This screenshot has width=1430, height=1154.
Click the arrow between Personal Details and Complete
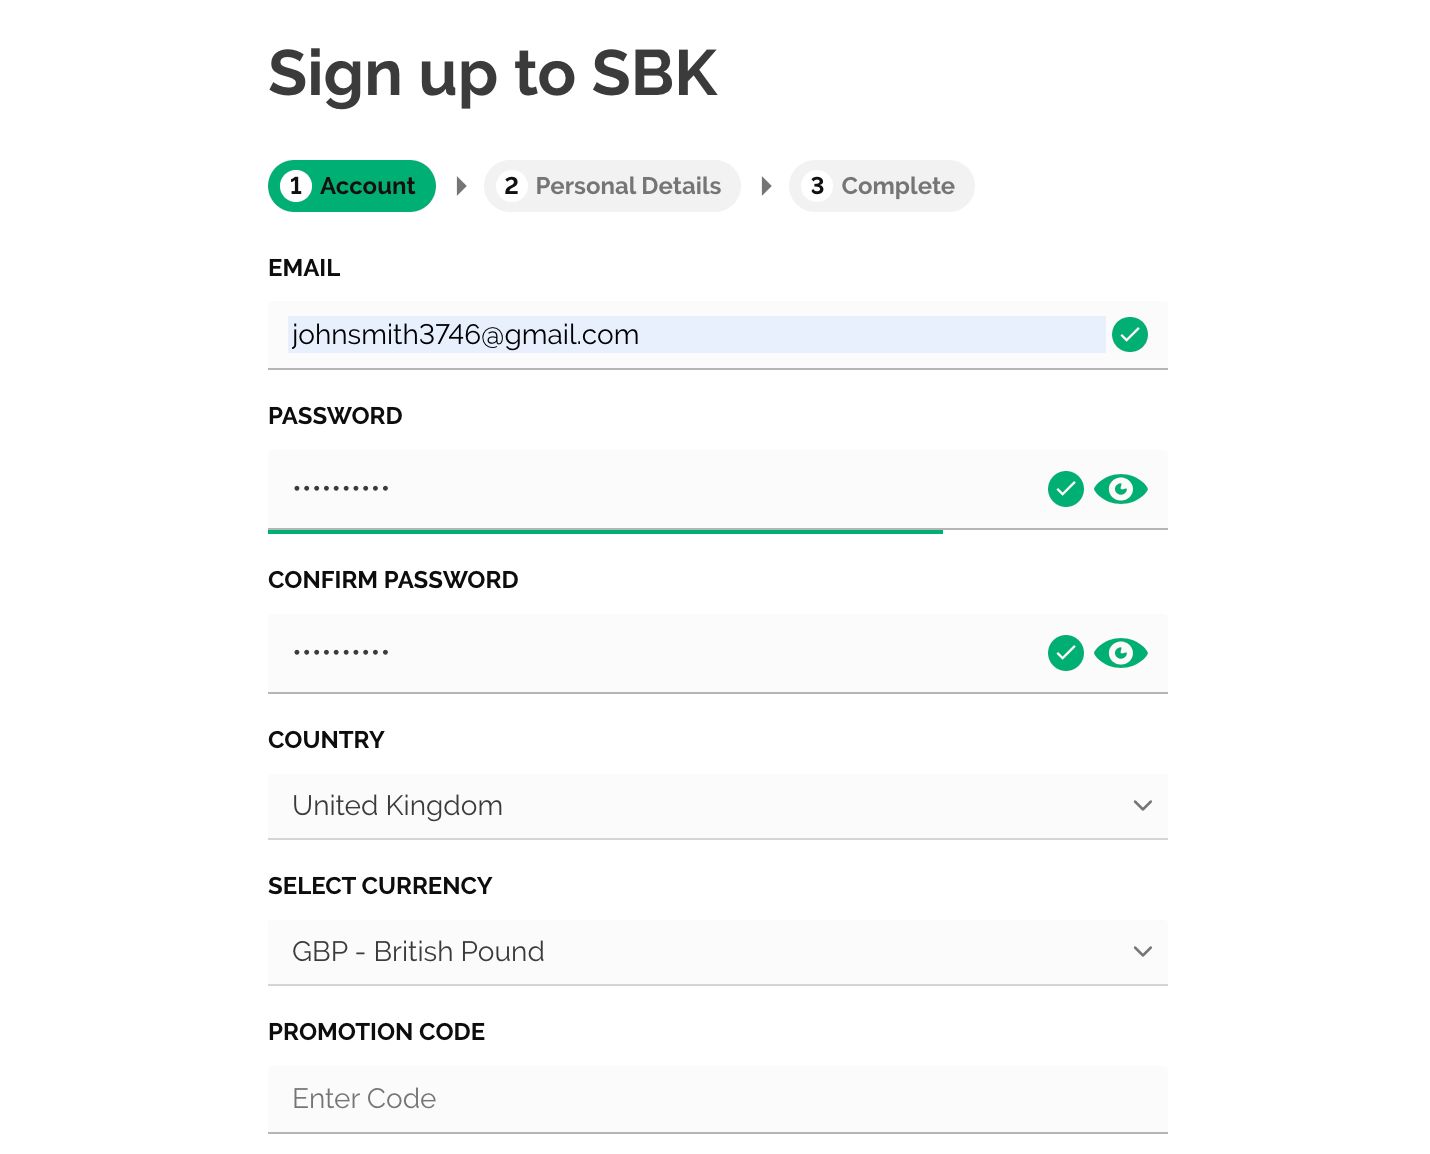click(x=766, y=185)
